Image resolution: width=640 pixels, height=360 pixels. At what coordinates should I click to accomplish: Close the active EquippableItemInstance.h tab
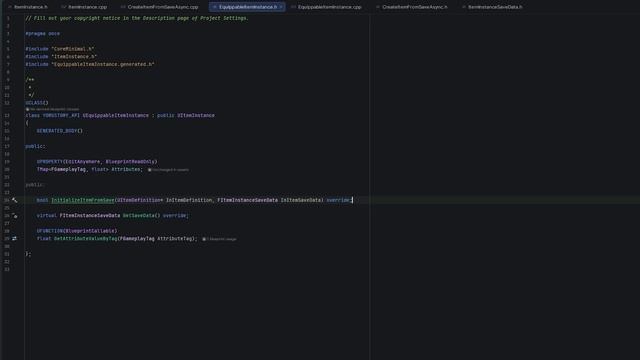point(281,7)
